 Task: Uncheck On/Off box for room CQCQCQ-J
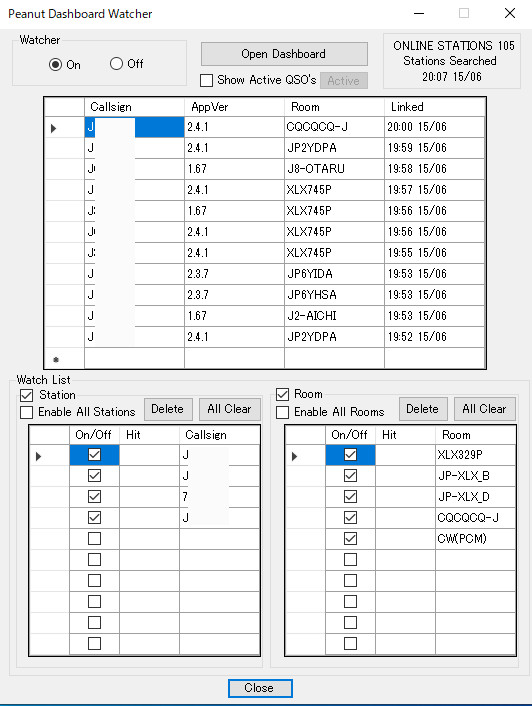[350, 517]
